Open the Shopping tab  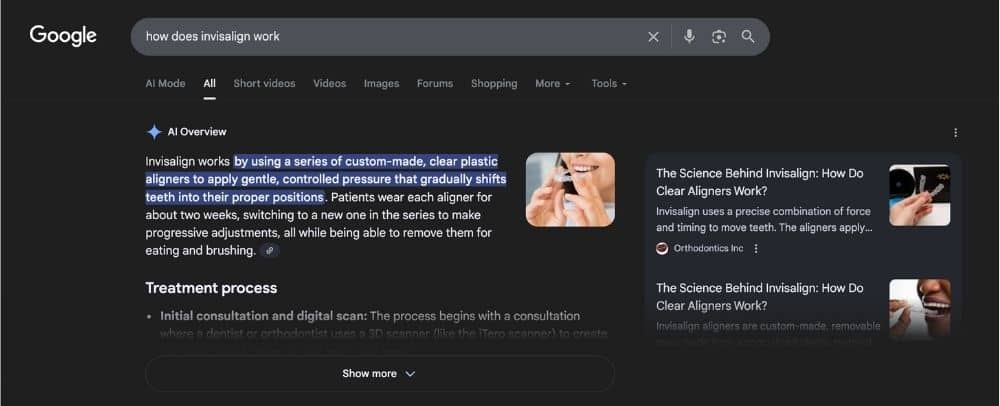point(494,83)
